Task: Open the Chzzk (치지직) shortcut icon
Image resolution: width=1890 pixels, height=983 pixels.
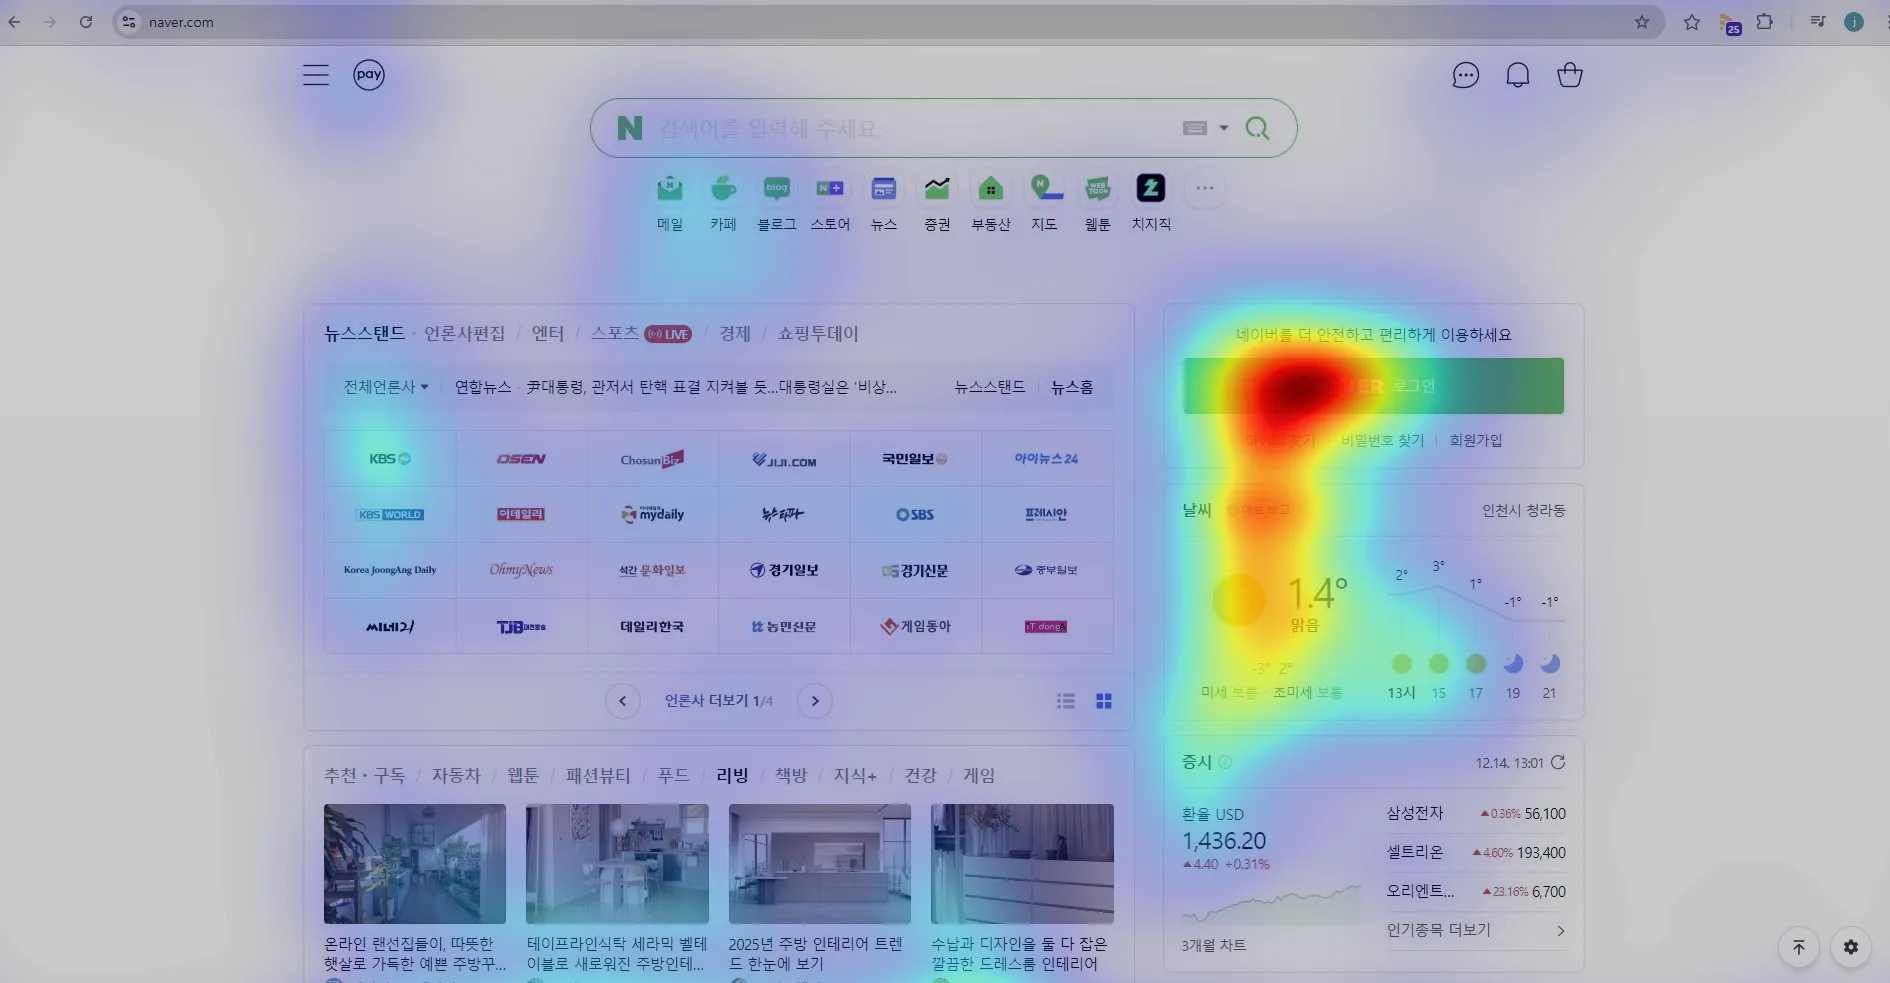Action: pos(1151,190)
